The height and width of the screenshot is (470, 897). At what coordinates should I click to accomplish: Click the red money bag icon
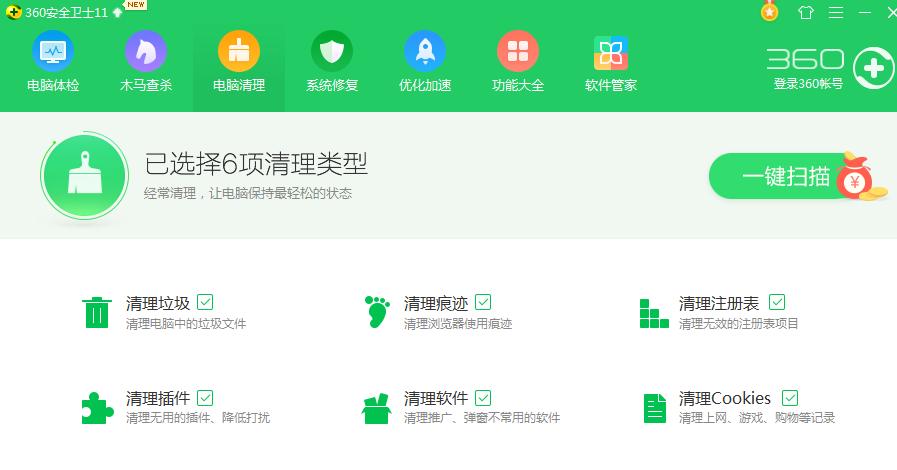click(x=856, y=178)
